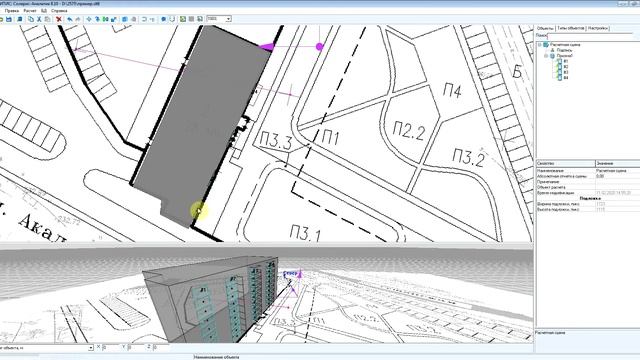Click the grey Redo arrow icon

click(78, 19)
